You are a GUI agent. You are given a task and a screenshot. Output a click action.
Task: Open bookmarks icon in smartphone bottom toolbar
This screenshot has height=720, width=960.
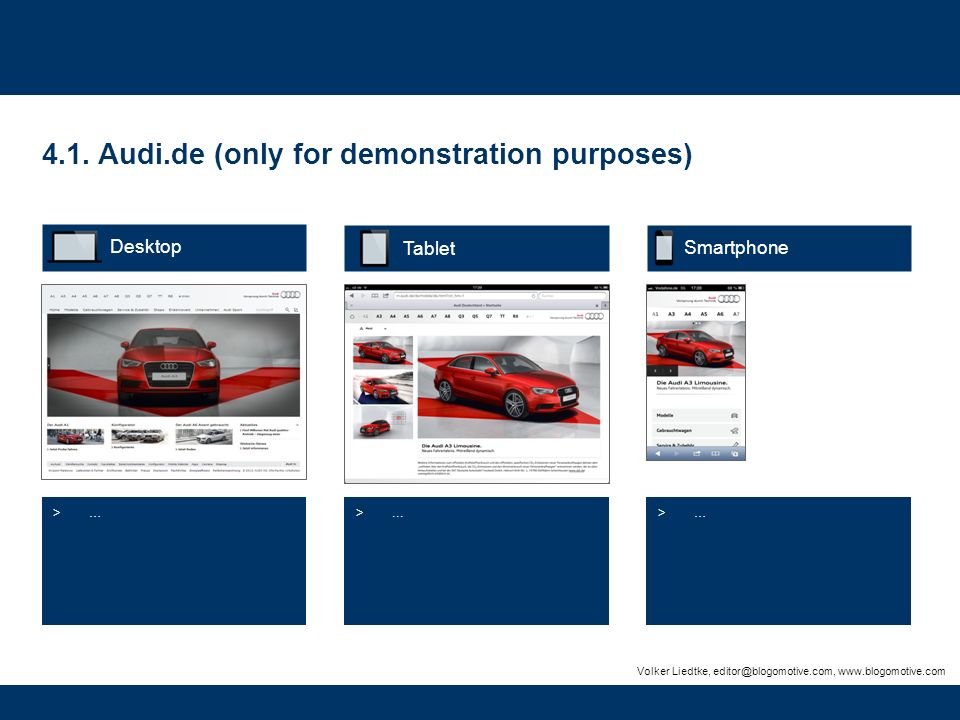[715, 454]
